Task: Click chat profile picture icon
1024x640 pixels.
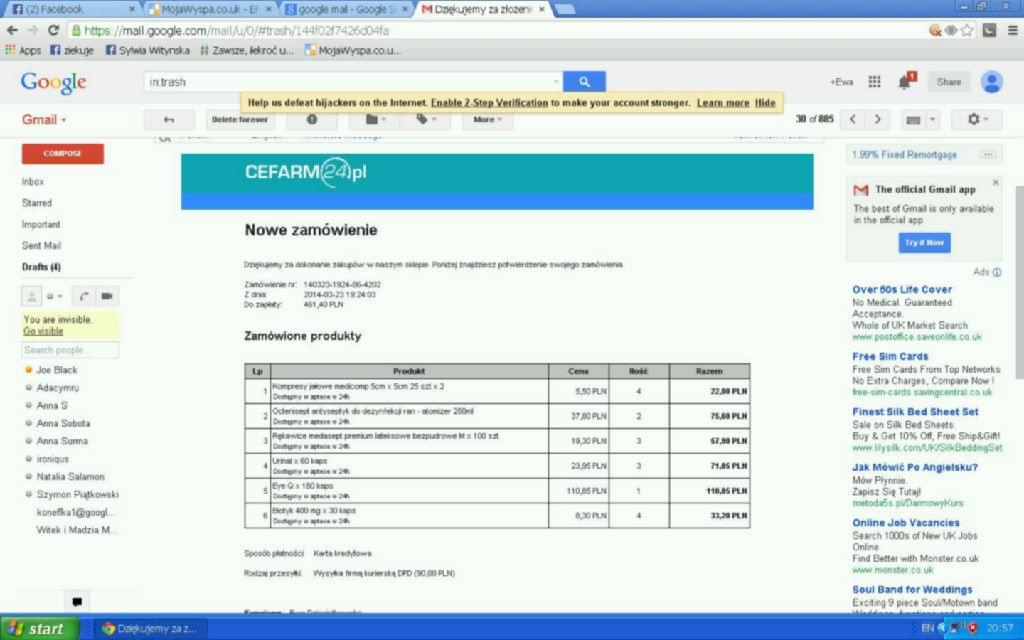Action: coord(31,296)
